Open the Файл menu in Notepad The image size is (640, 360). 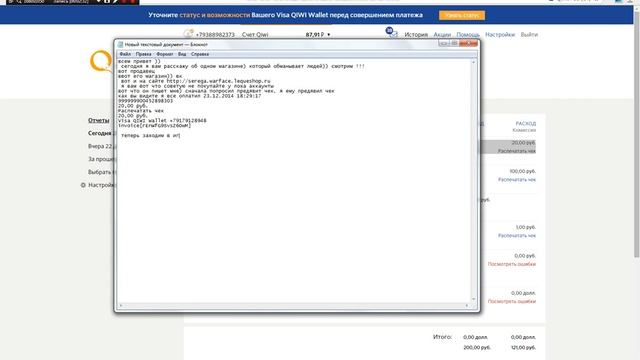(x=125, y=54)
